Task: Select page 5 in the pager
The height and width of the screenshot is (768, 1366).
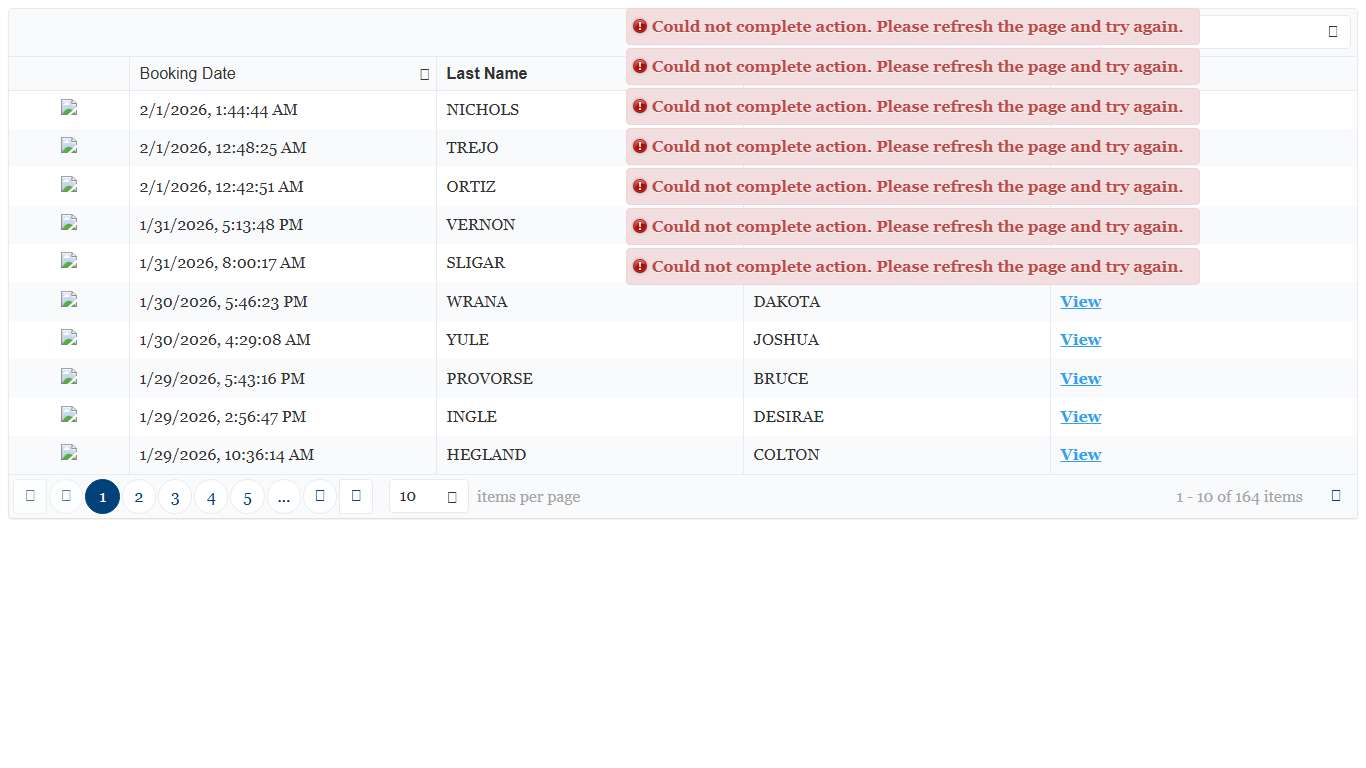Action: pos(248,497)
